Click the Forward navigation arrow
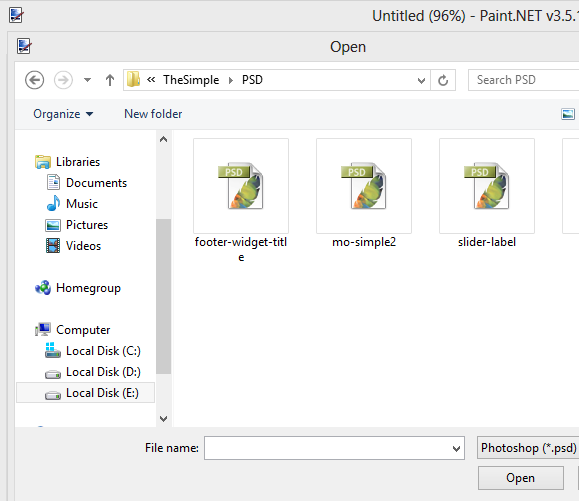The image size is (579, 501). [63, 80]
